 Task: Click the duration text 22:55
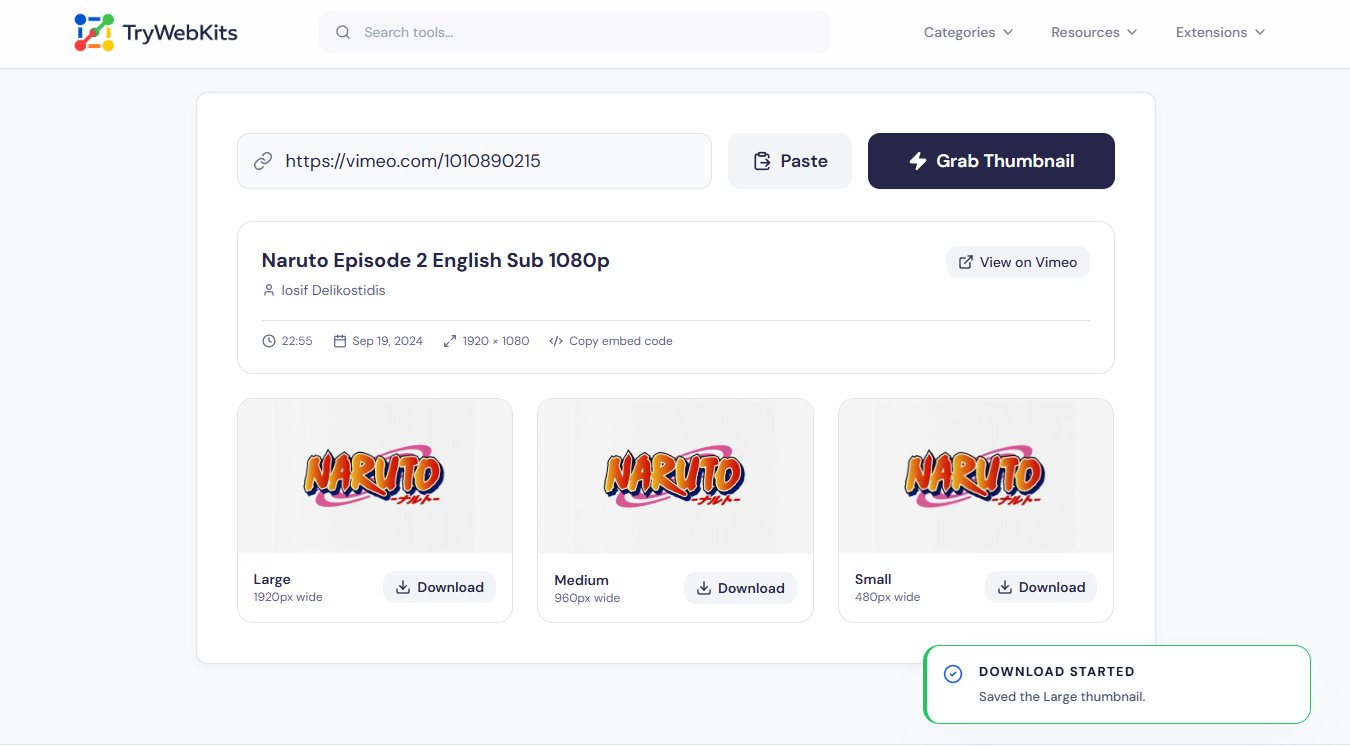297,341
